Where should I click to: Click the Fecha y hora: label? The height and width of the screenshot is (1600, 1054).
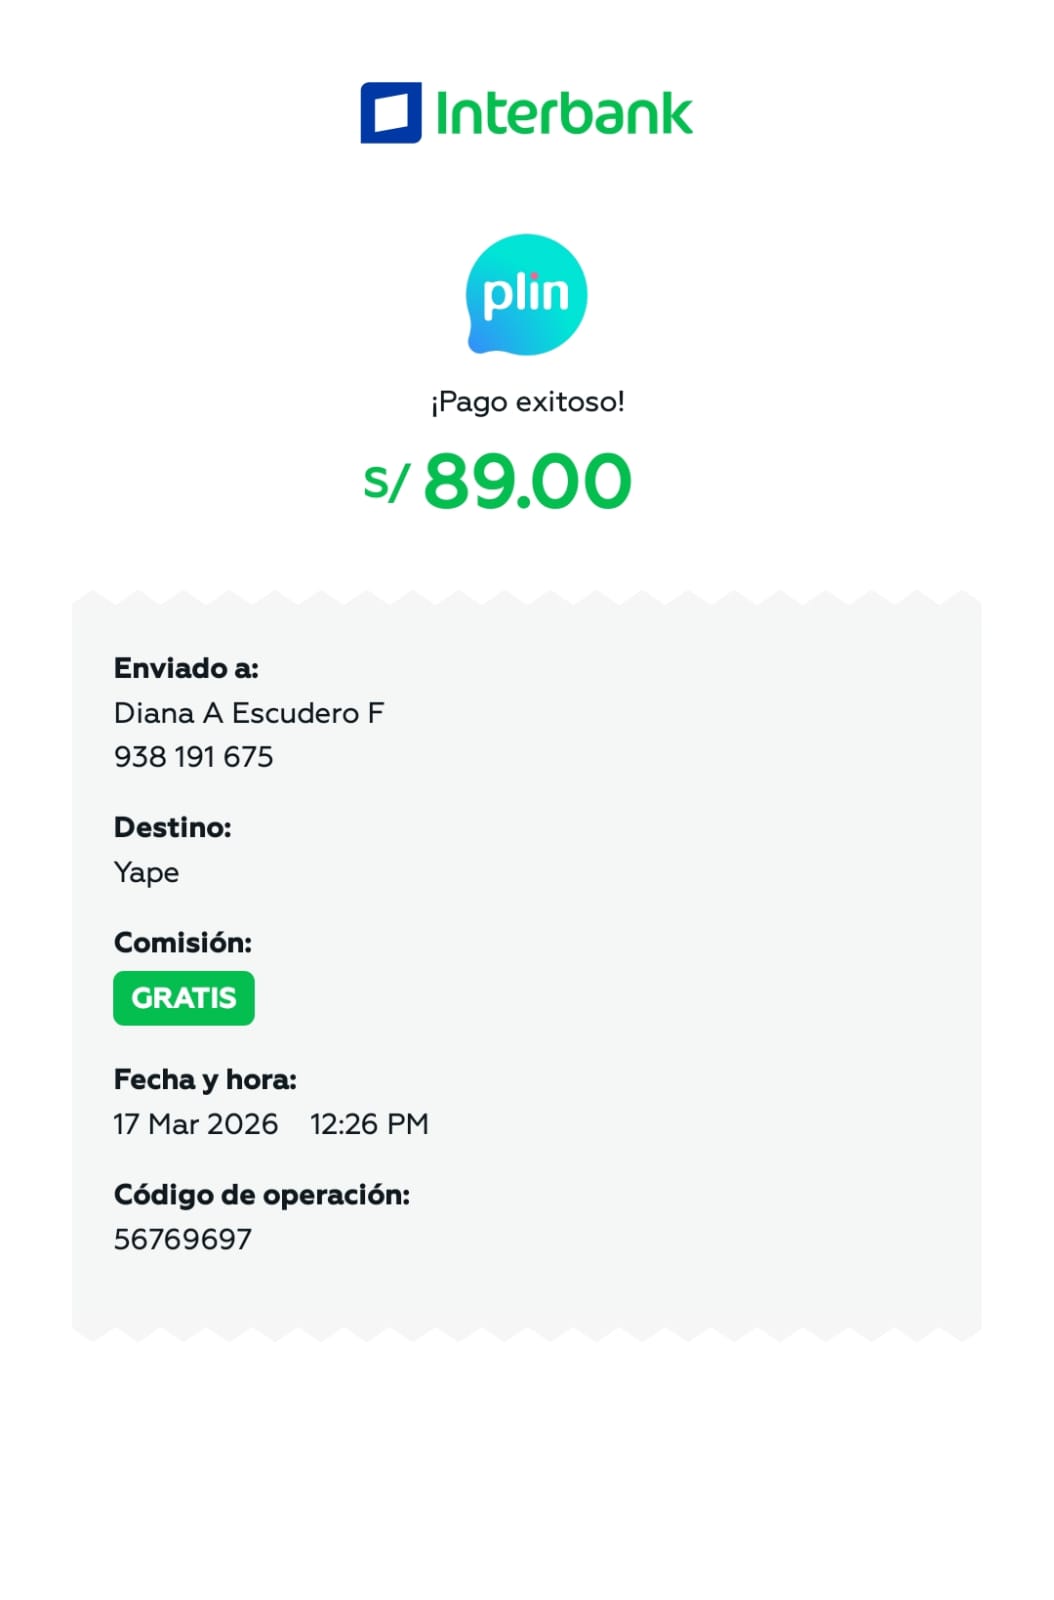tap(205, 1080)
